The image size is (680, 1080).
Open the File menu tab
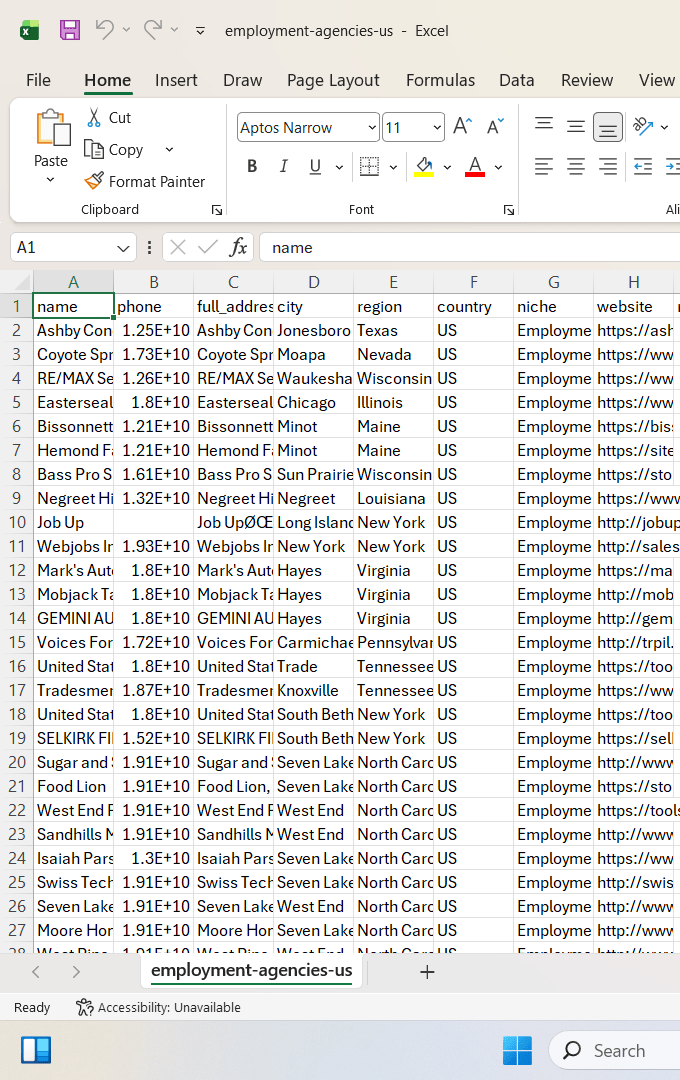pyautogui.click(x=39, y=80)
